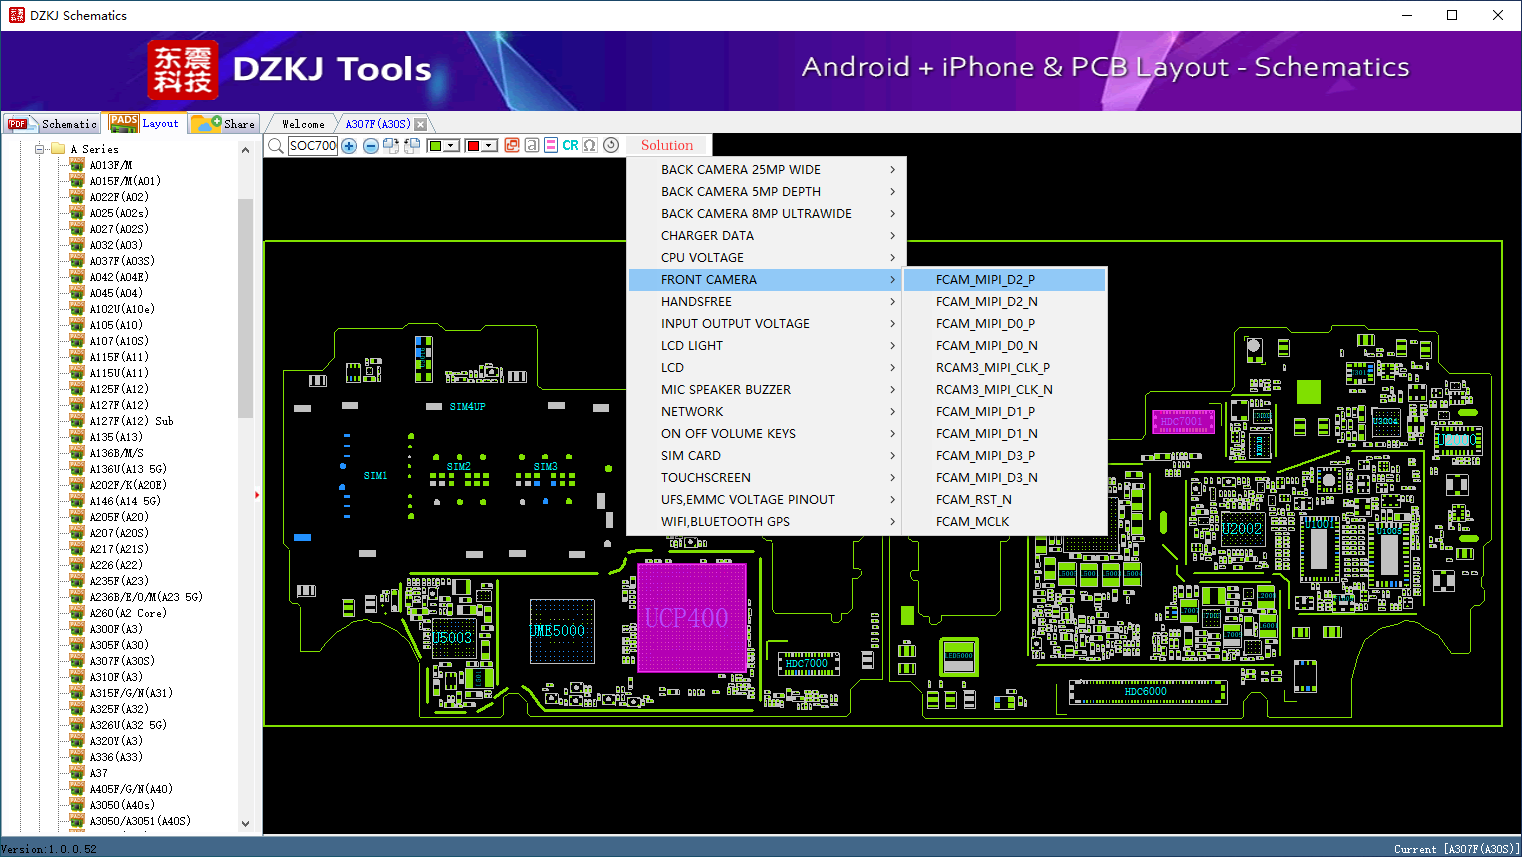Click the Solution button
The height and width of the screenshot is (857, 1522).
[x=667, y=146]
